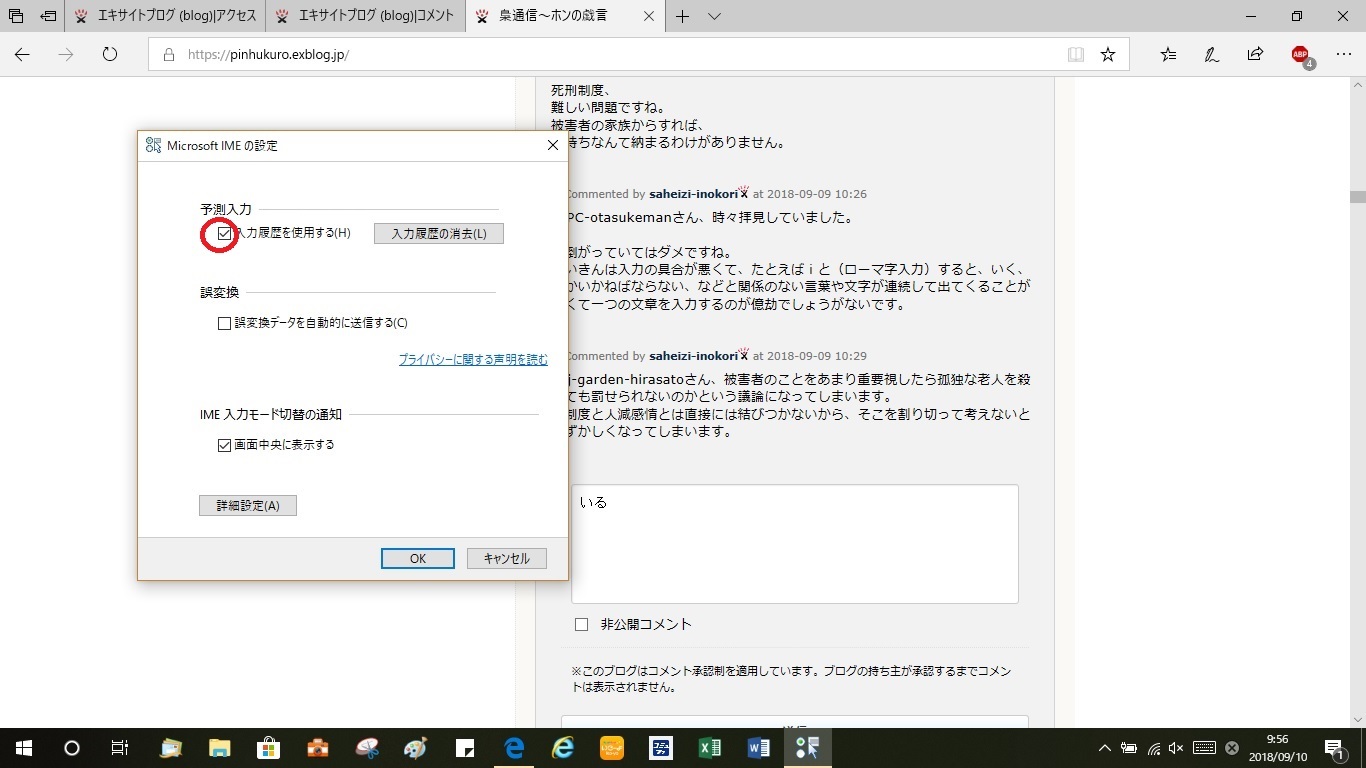Image resolution: width=1366 pixels, height=768 pixels.
Task: Open プライバシーに関する声明を読む link
Action: (x=473, y=359)
